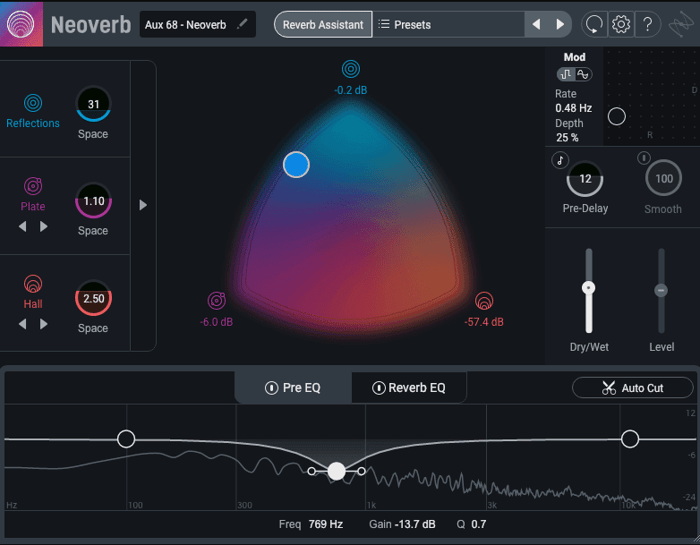Click the iZotope logo icon in the header
Screen dimensions: 700x545
coord(681,25)
